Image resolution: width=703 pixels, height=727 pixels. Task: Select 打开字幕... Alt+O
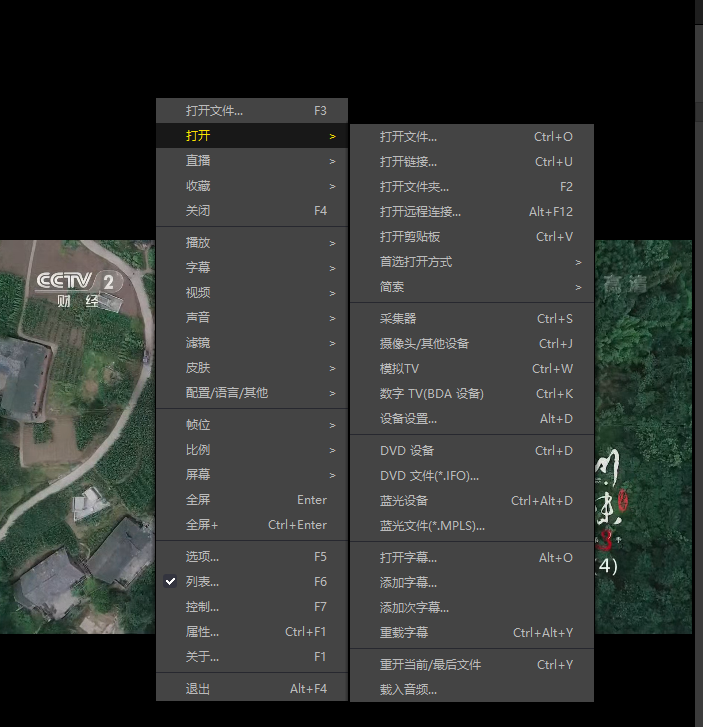coord(472,558)
